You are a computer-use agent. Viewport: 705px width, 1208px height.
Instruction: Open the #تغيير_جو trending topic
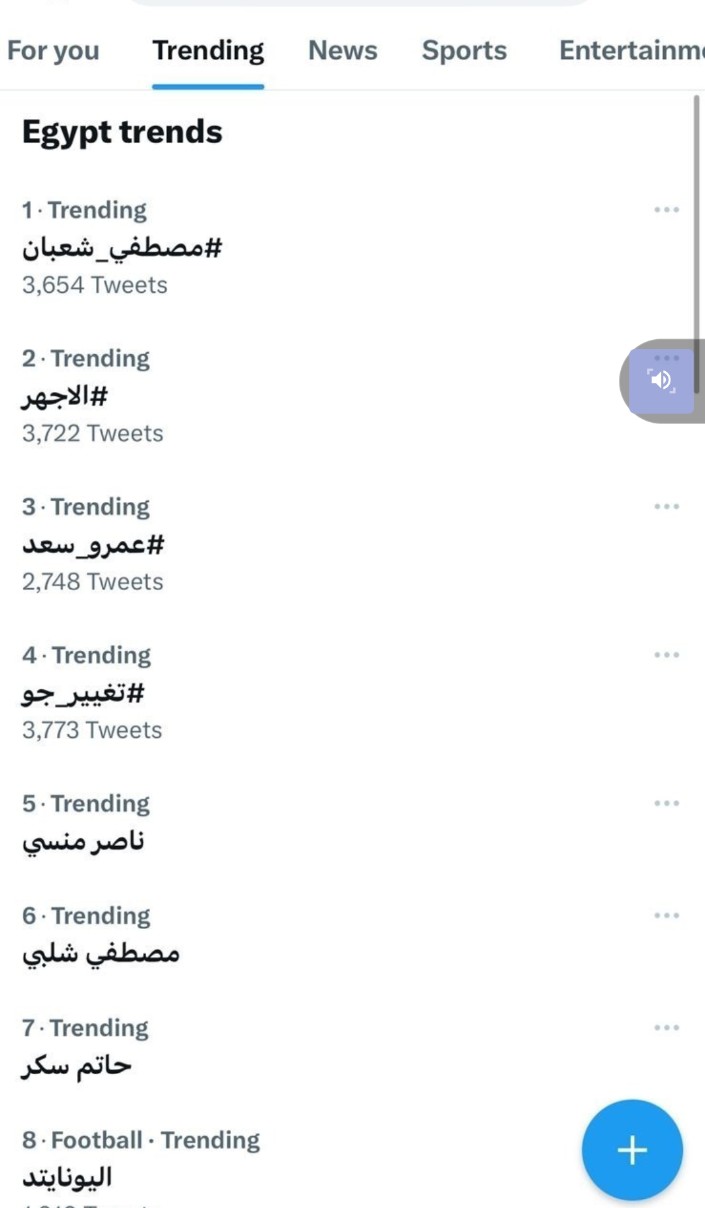[x=84, y=693]
